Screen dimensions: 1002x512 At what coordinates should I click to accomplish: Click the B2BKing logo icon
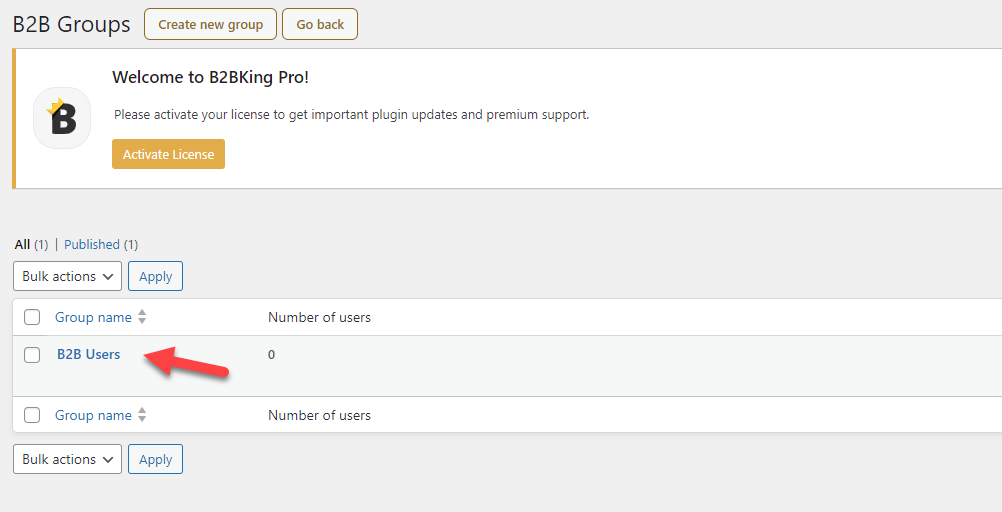point(62,118)
